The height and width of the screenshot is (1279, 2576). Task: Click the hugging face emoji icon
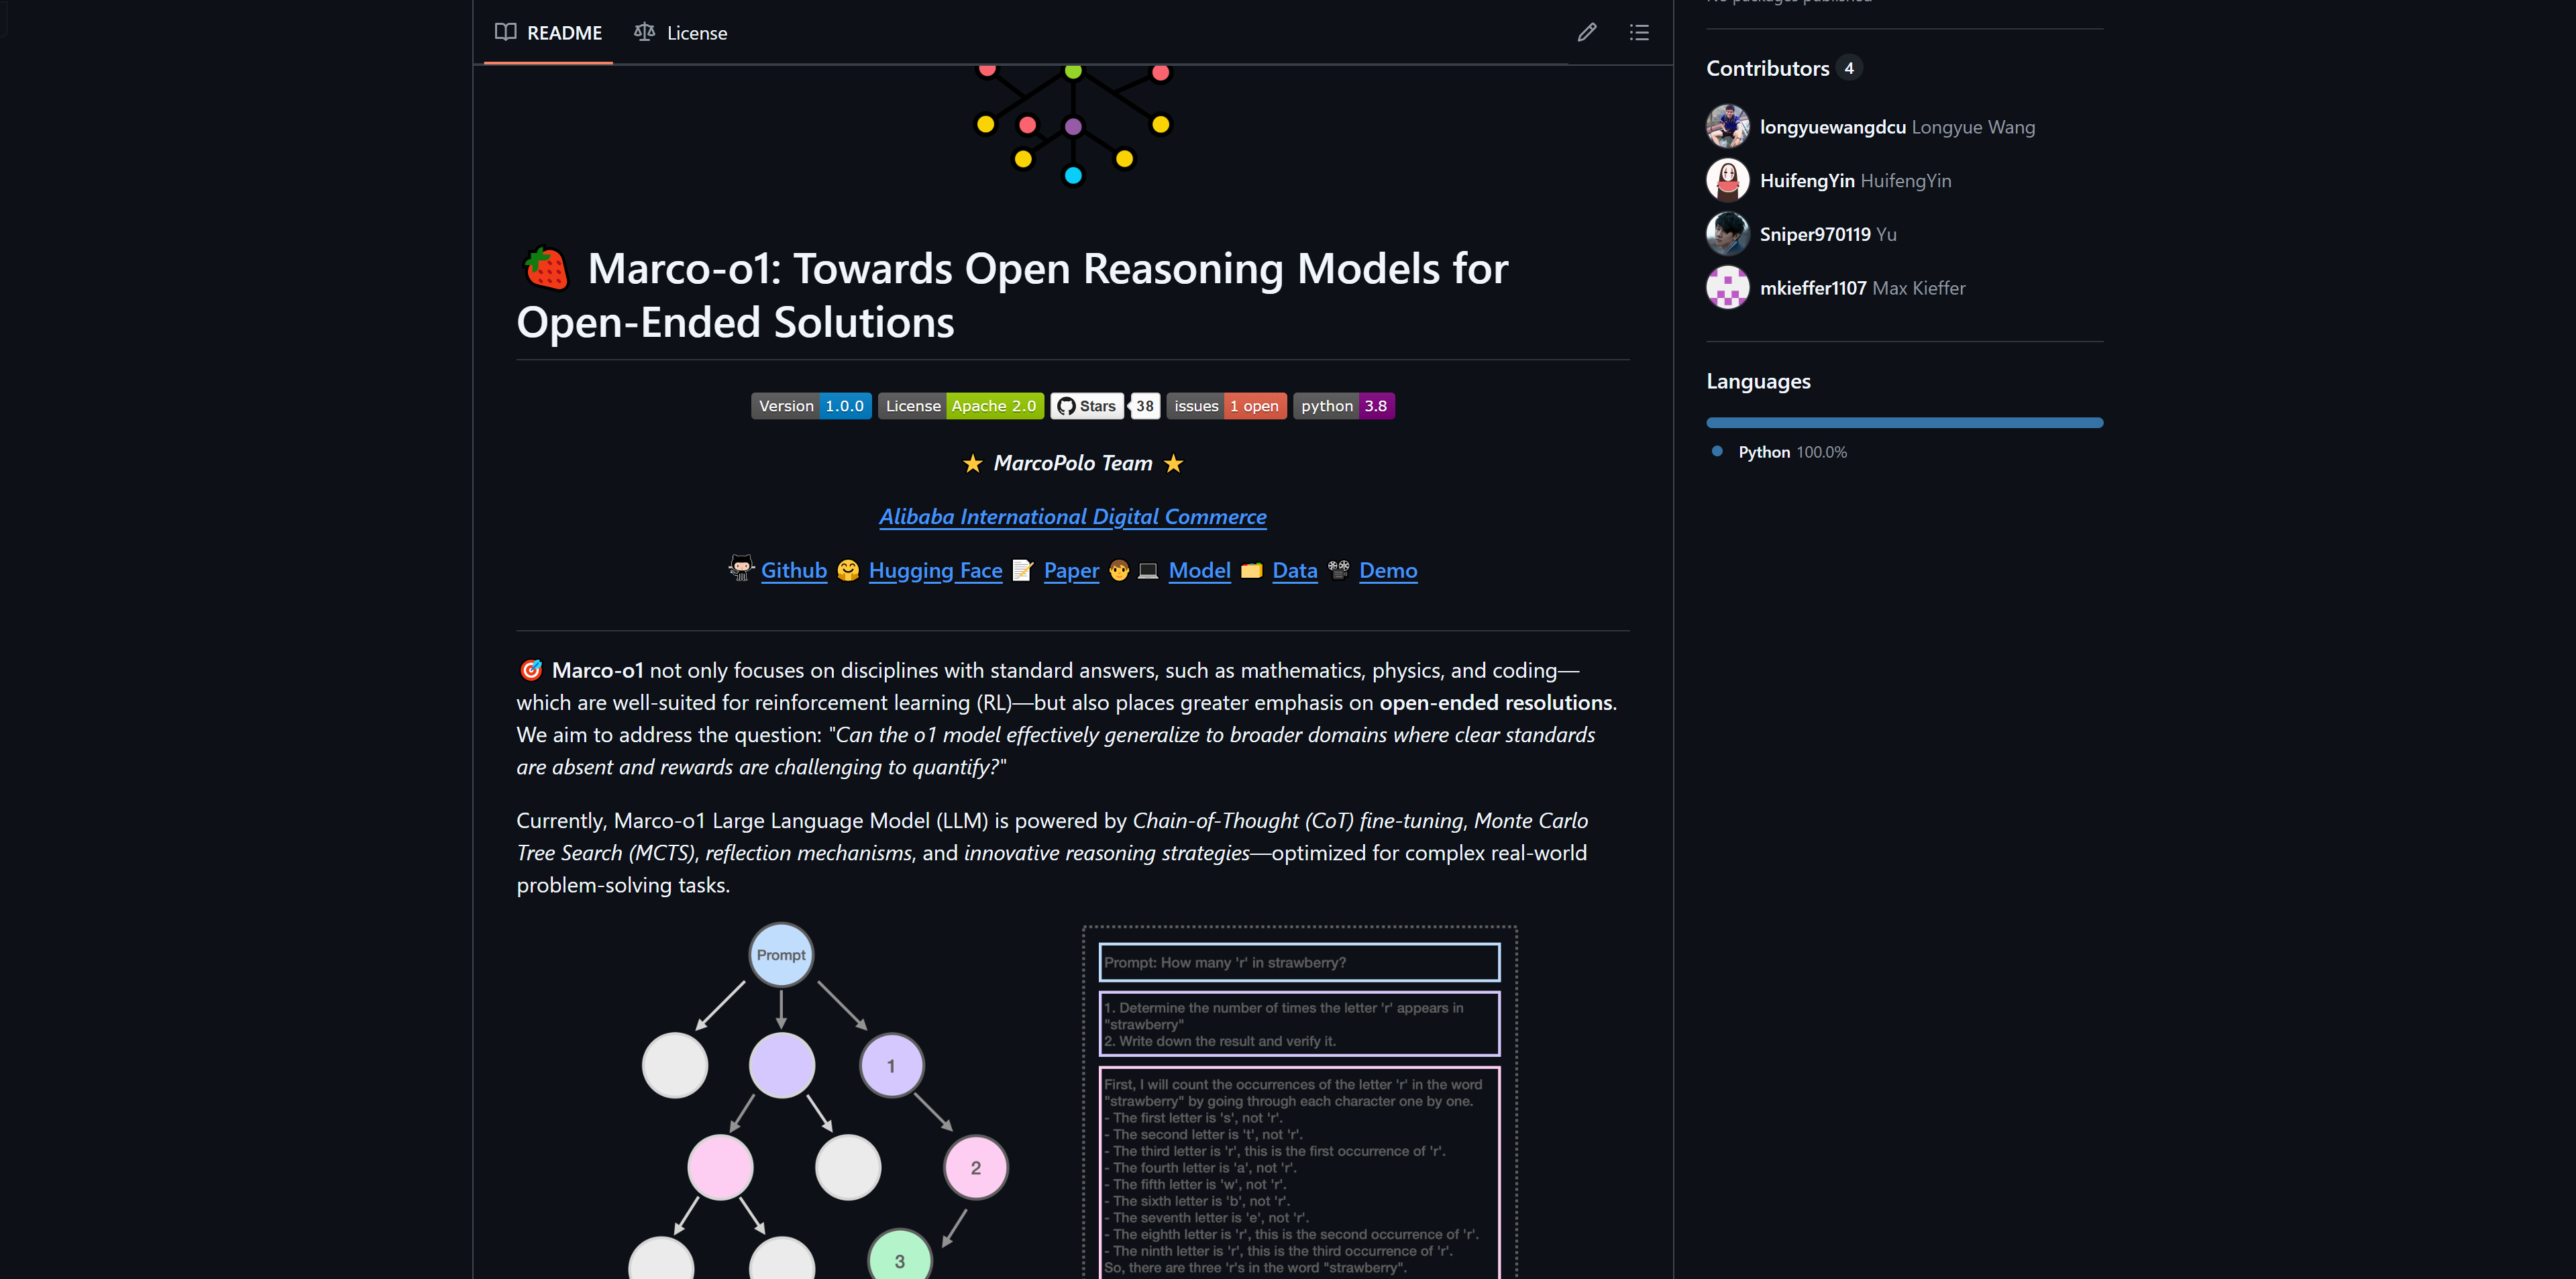coord(848,570)
